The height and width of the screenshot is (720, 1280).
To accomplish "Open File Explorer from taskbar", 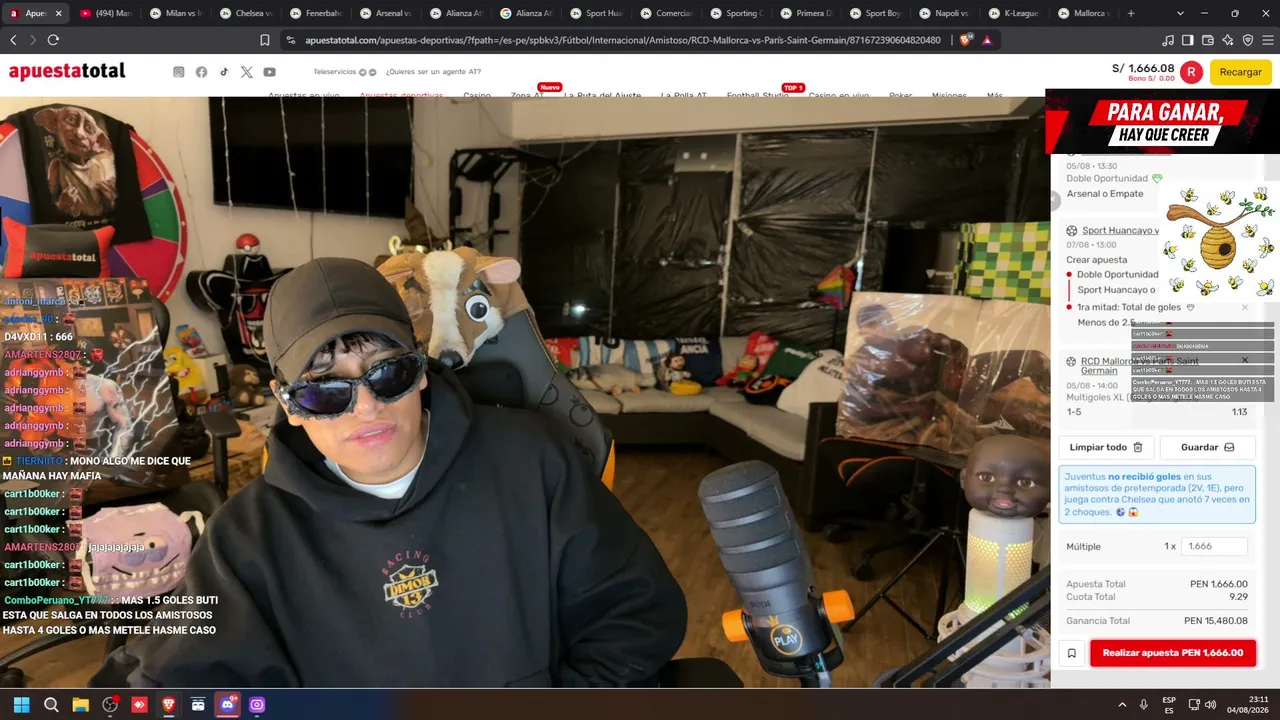I will [x=81, y=705].
